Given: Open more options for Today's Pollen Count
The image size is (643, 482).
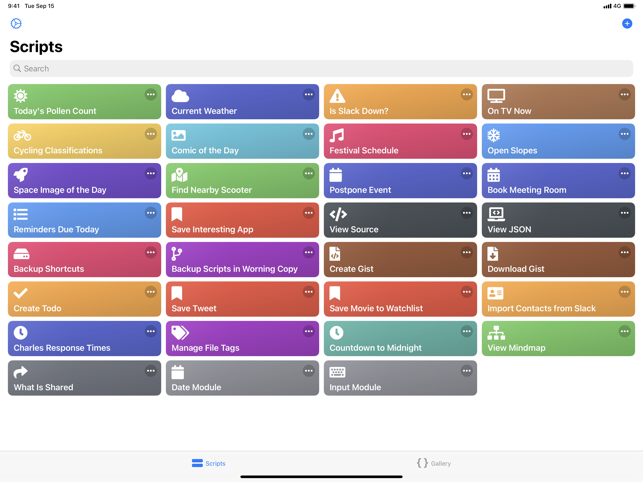Looking at the screenshot, I should [x=151, y=95].
